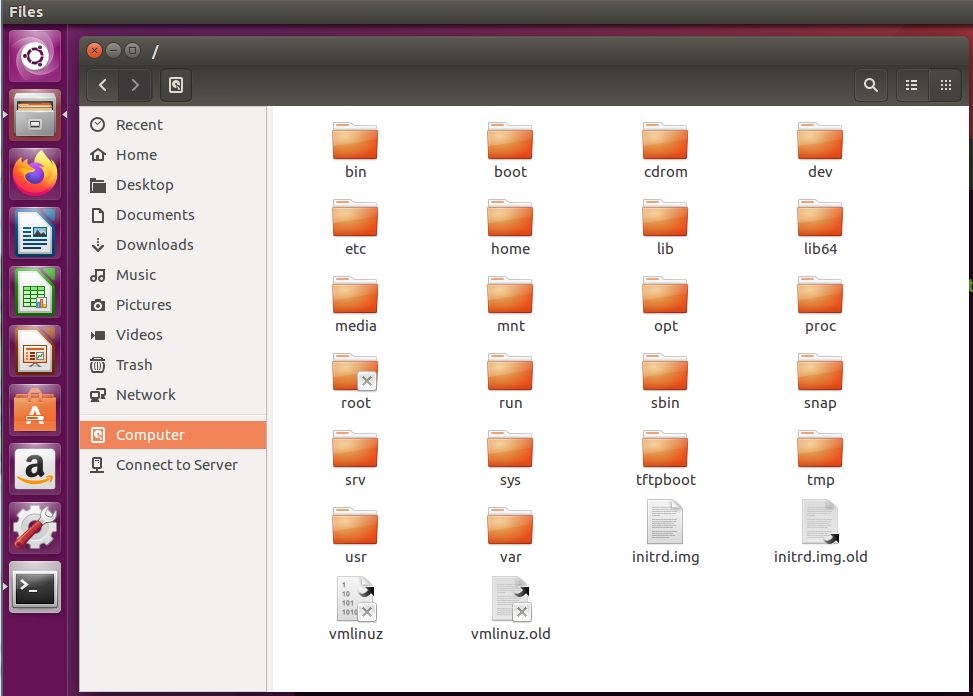Open Terminal from the launcher
The width and height of the screenshot is (973, 696).
coord(35,587)
